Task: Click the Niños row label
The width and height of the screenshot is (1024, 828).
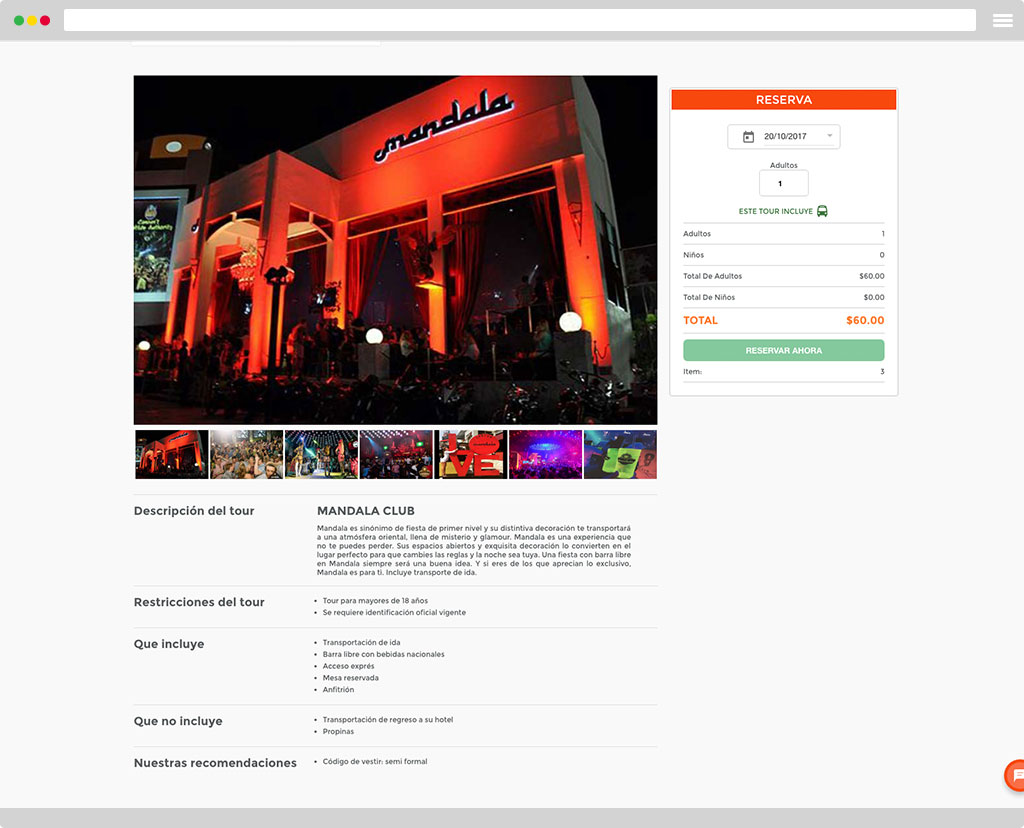Action: [694, 255]
